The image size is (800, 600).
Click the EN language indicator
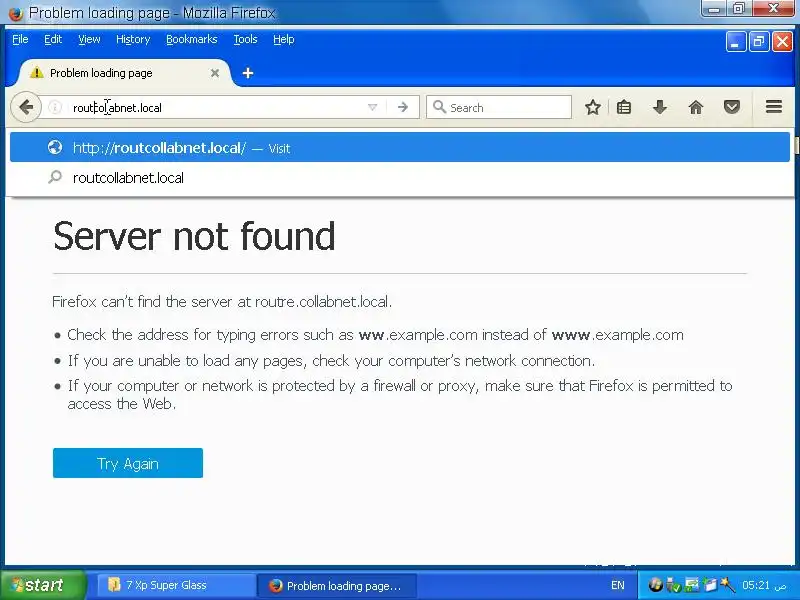(617, 585)
